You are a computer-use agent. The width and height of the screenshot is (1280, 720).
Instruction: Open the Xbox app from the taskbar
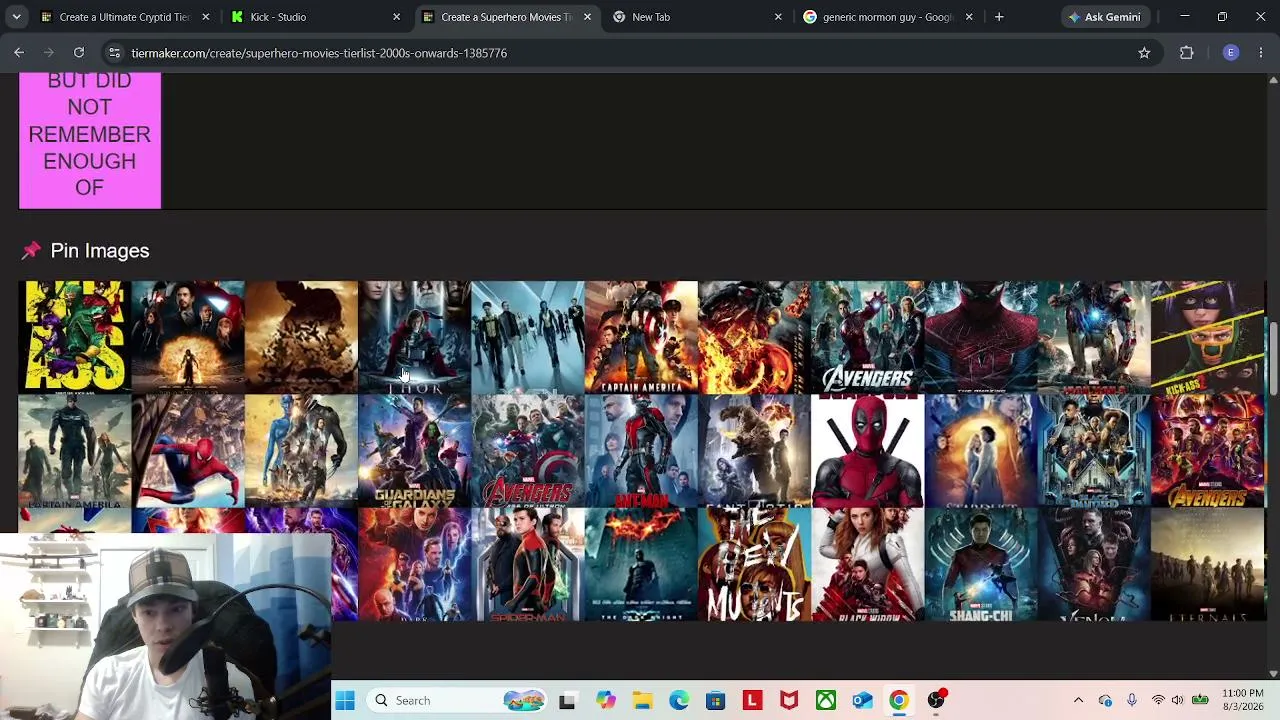tap(826, 701)
